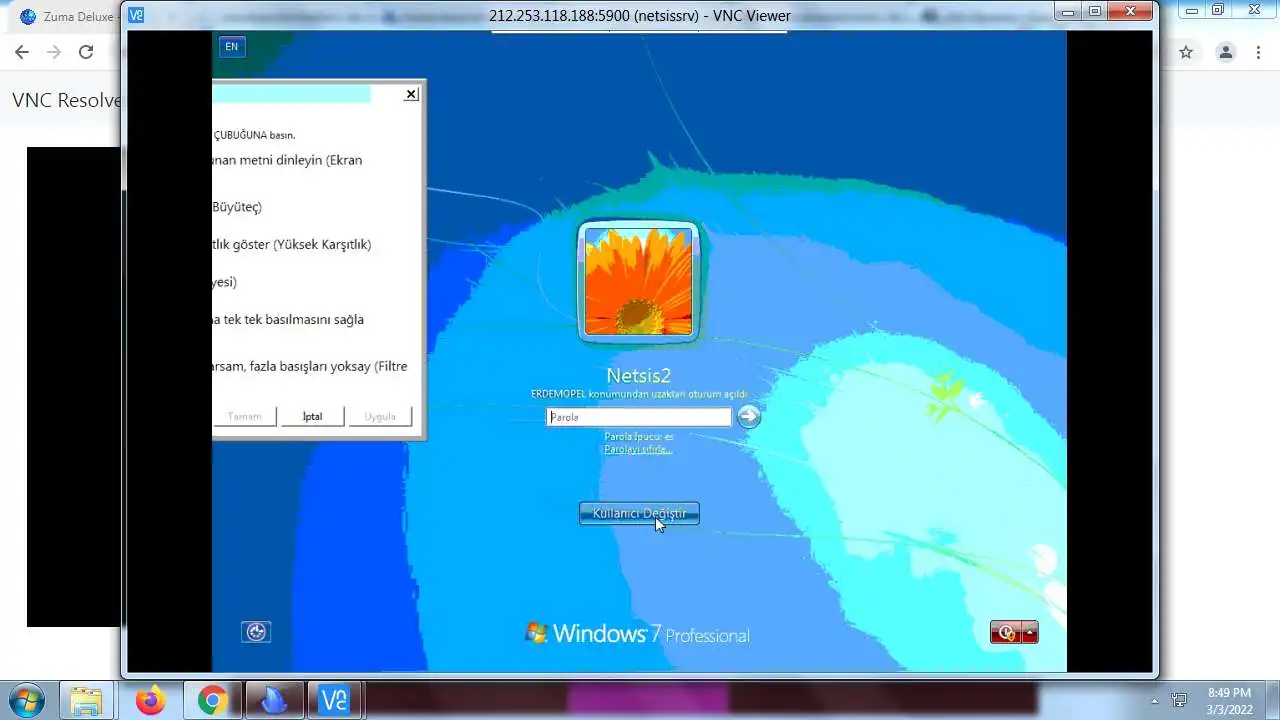Show hidden tray icons arrow
Viewport: 1280px width, 720px height.
click(1155, 701)
